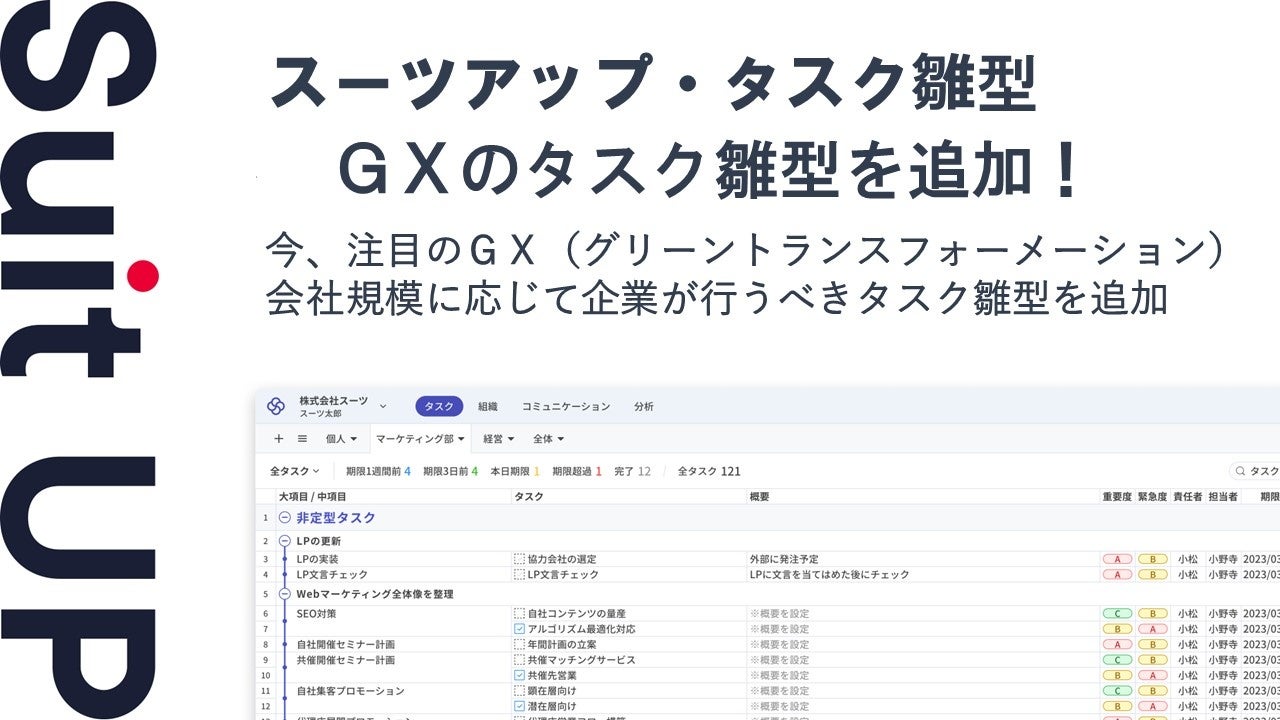
Task: Click the タスク search input field
Action: point(1257,471)
